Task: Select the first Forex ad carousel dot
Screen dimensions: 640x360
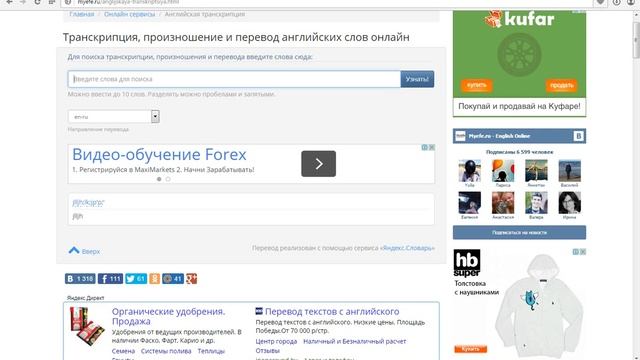Action: (159, 179)
